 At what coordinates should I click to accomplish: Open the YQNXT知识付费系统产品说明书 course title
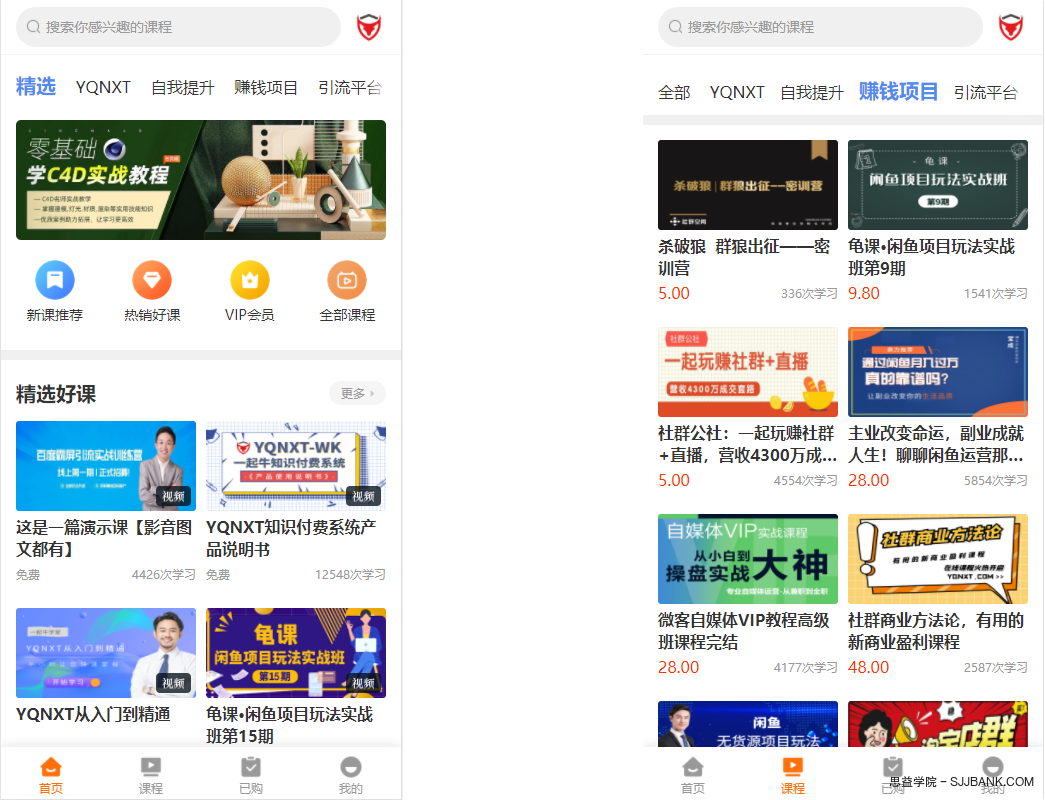[x=291, y=538]
